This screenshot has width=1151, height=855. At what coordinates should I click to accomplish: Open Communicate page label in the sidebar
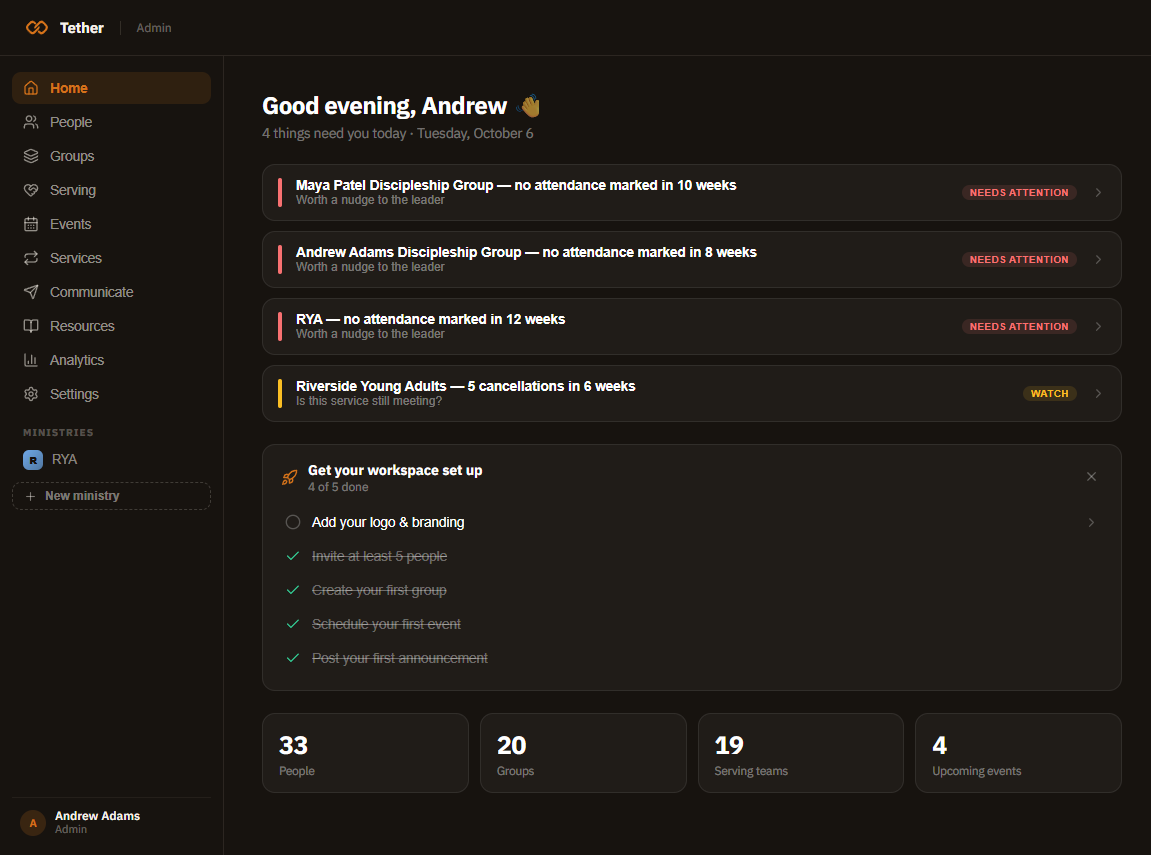click(92, 292)
